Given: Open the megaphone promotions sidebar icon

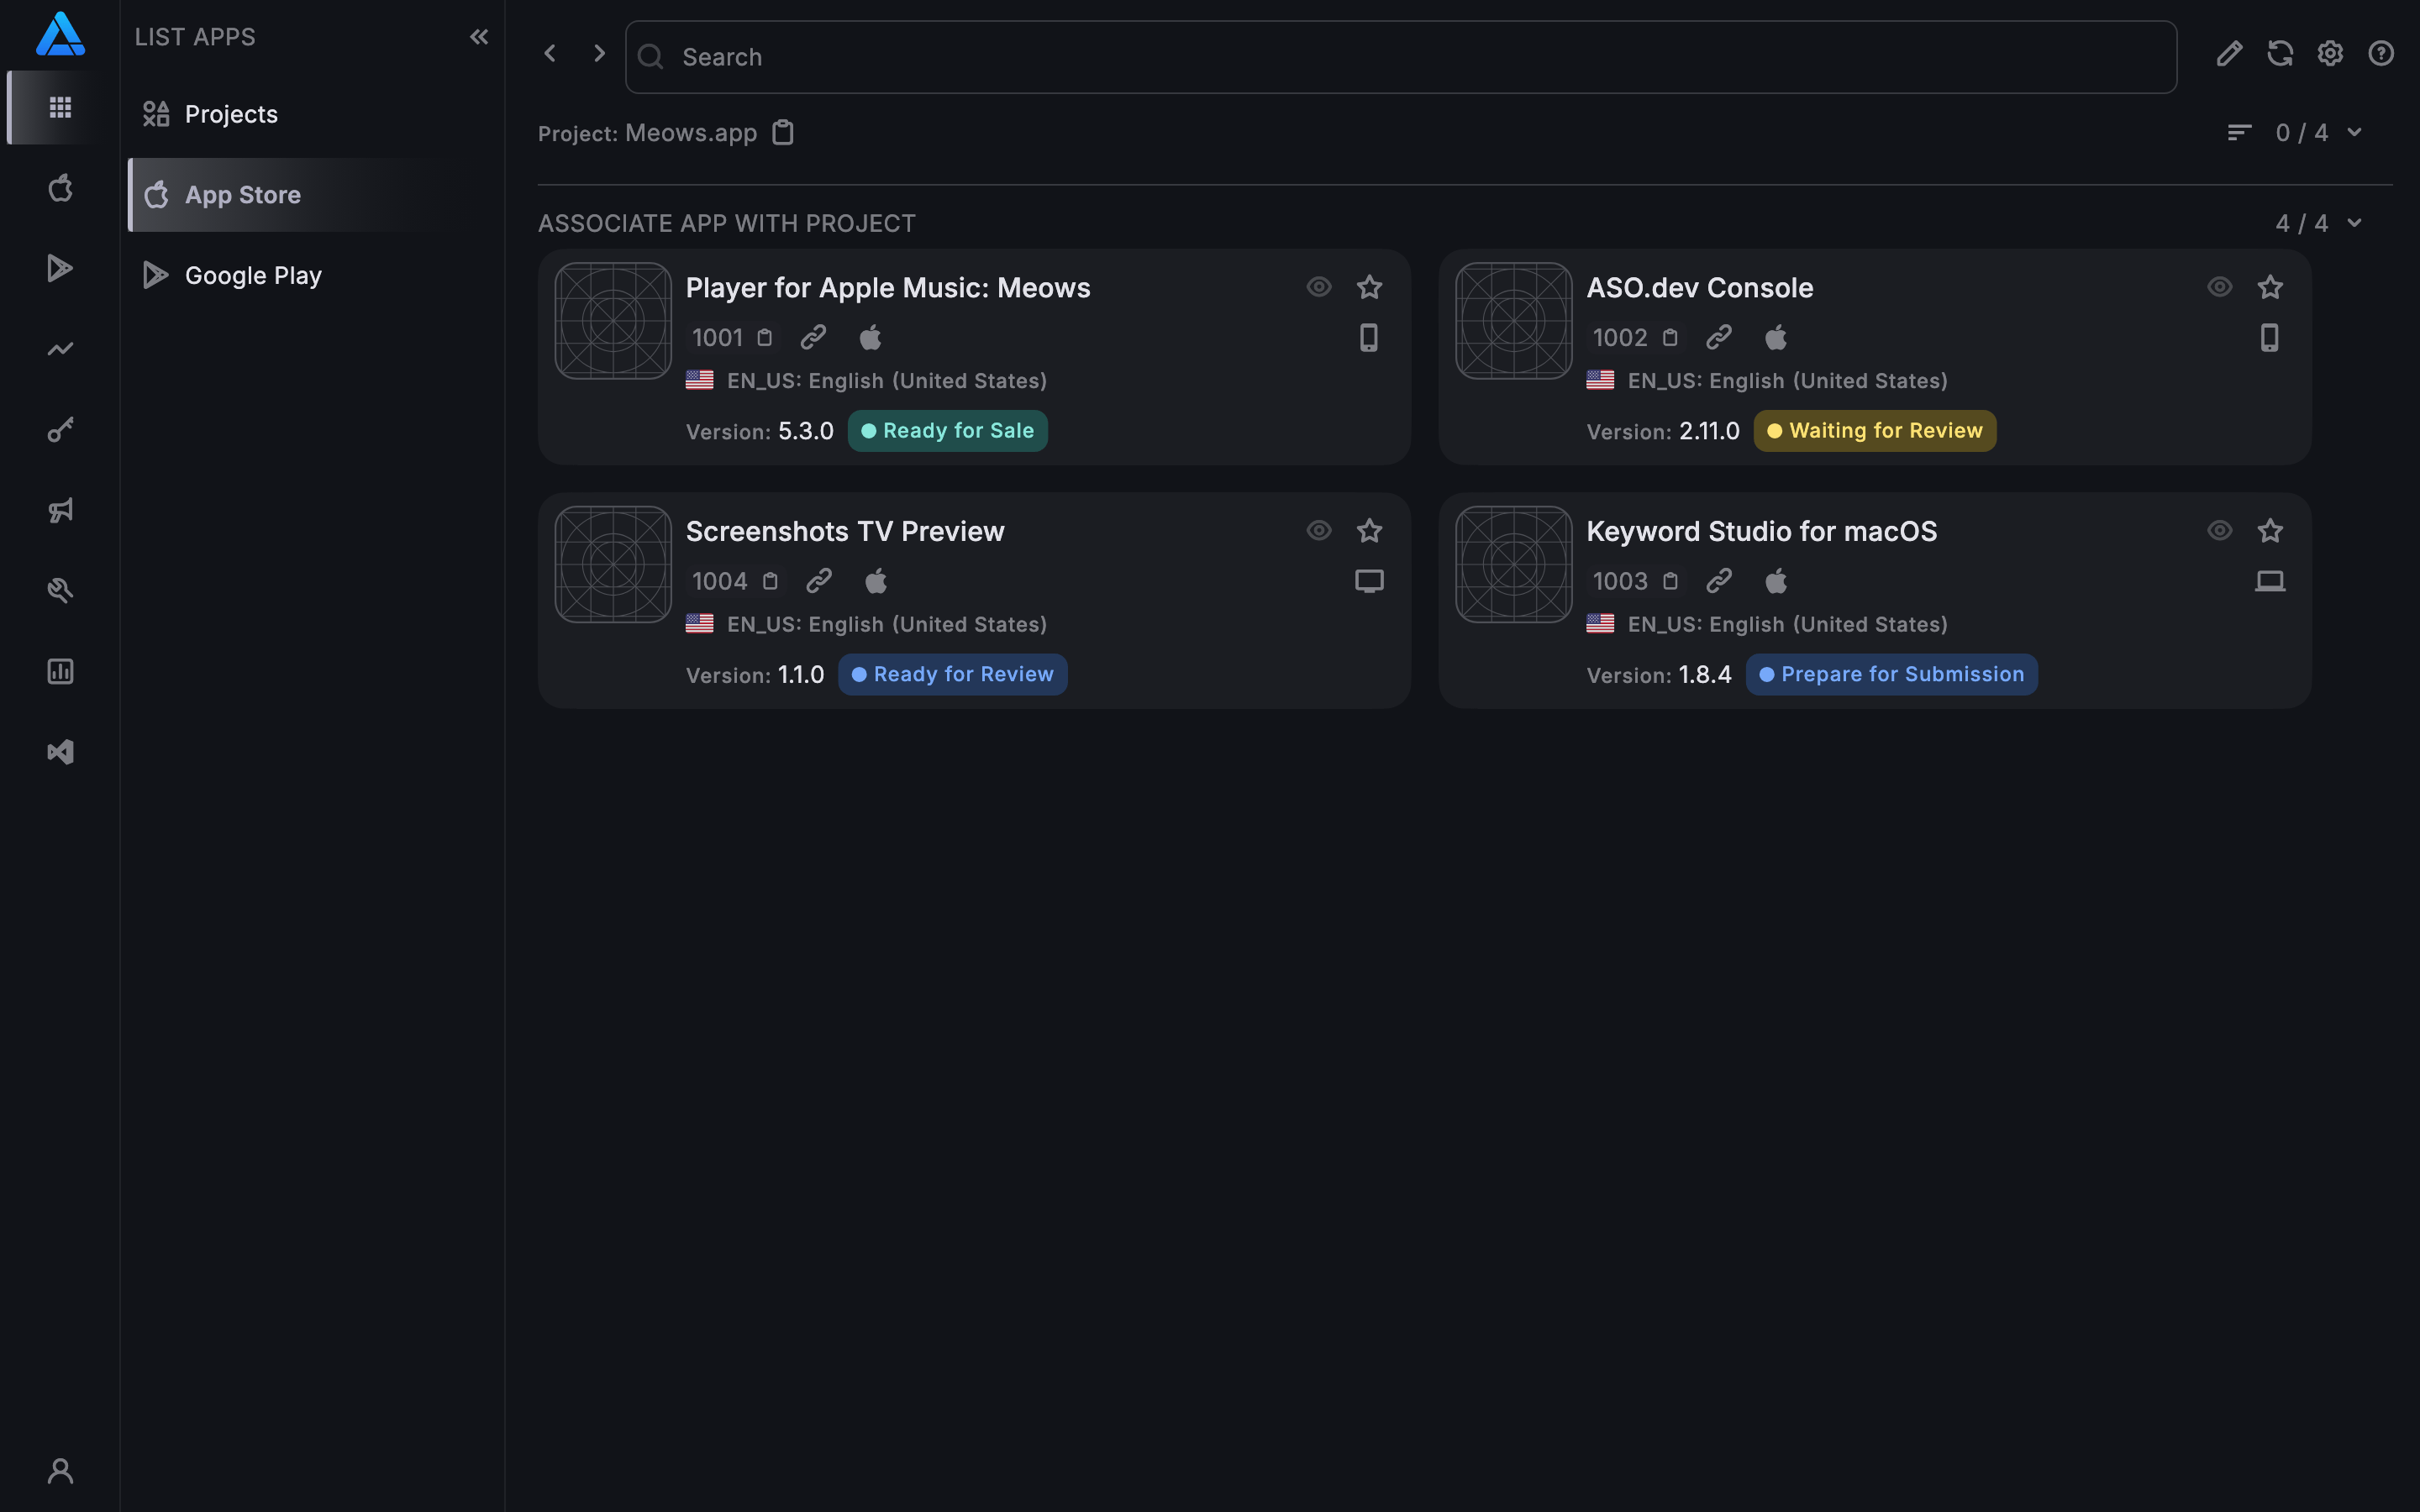Looking at the screenshot, I should pyautogui.click(x=60, y=510).
